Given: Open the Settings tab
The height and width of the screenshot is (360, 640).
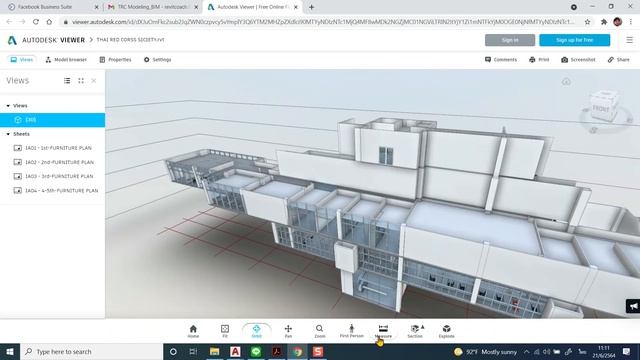Looking at the screenshot, I should point(157,60).
